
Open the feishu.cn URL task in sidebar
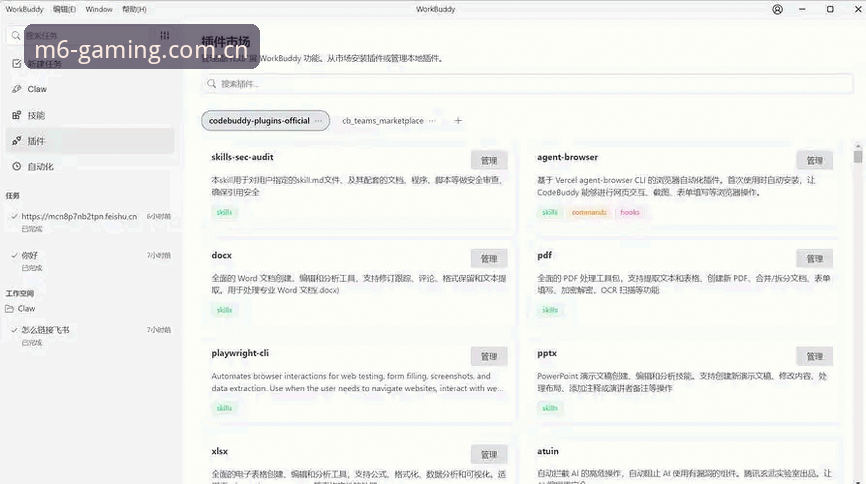coord(90,221)
